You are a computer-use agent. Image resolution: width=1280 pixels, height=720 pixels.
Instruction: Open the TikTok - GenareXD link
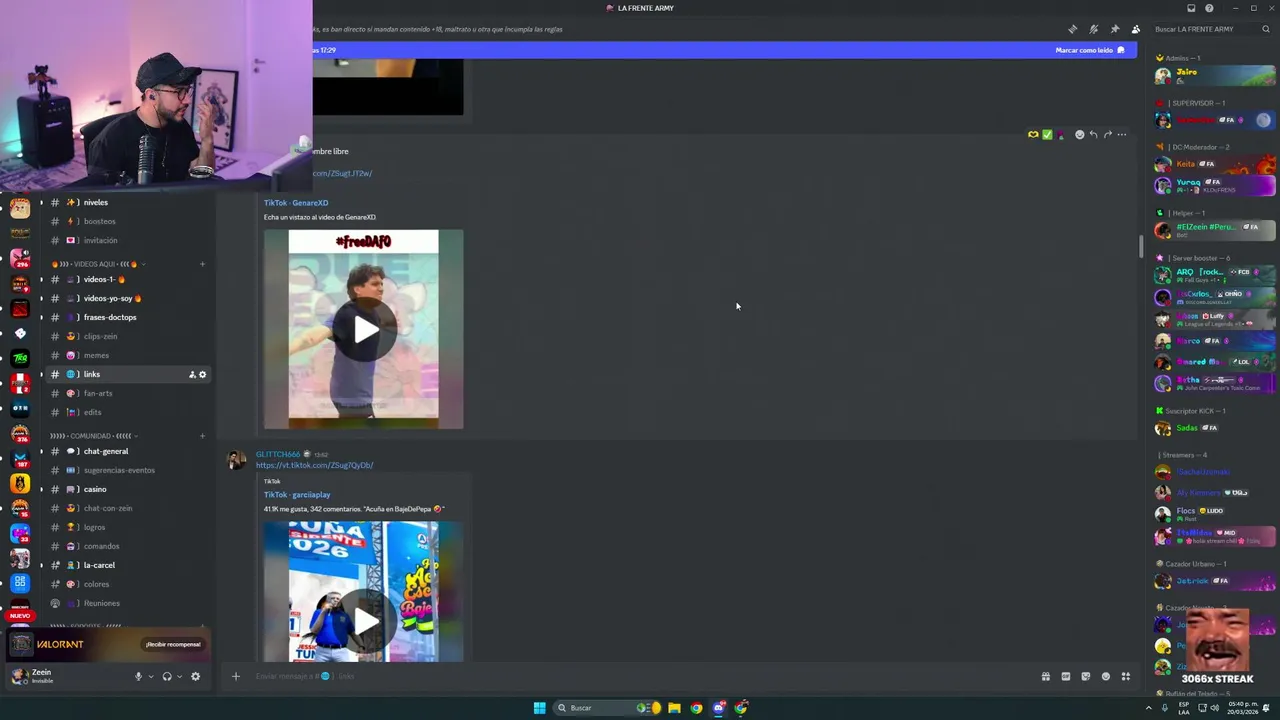point(296,203)
